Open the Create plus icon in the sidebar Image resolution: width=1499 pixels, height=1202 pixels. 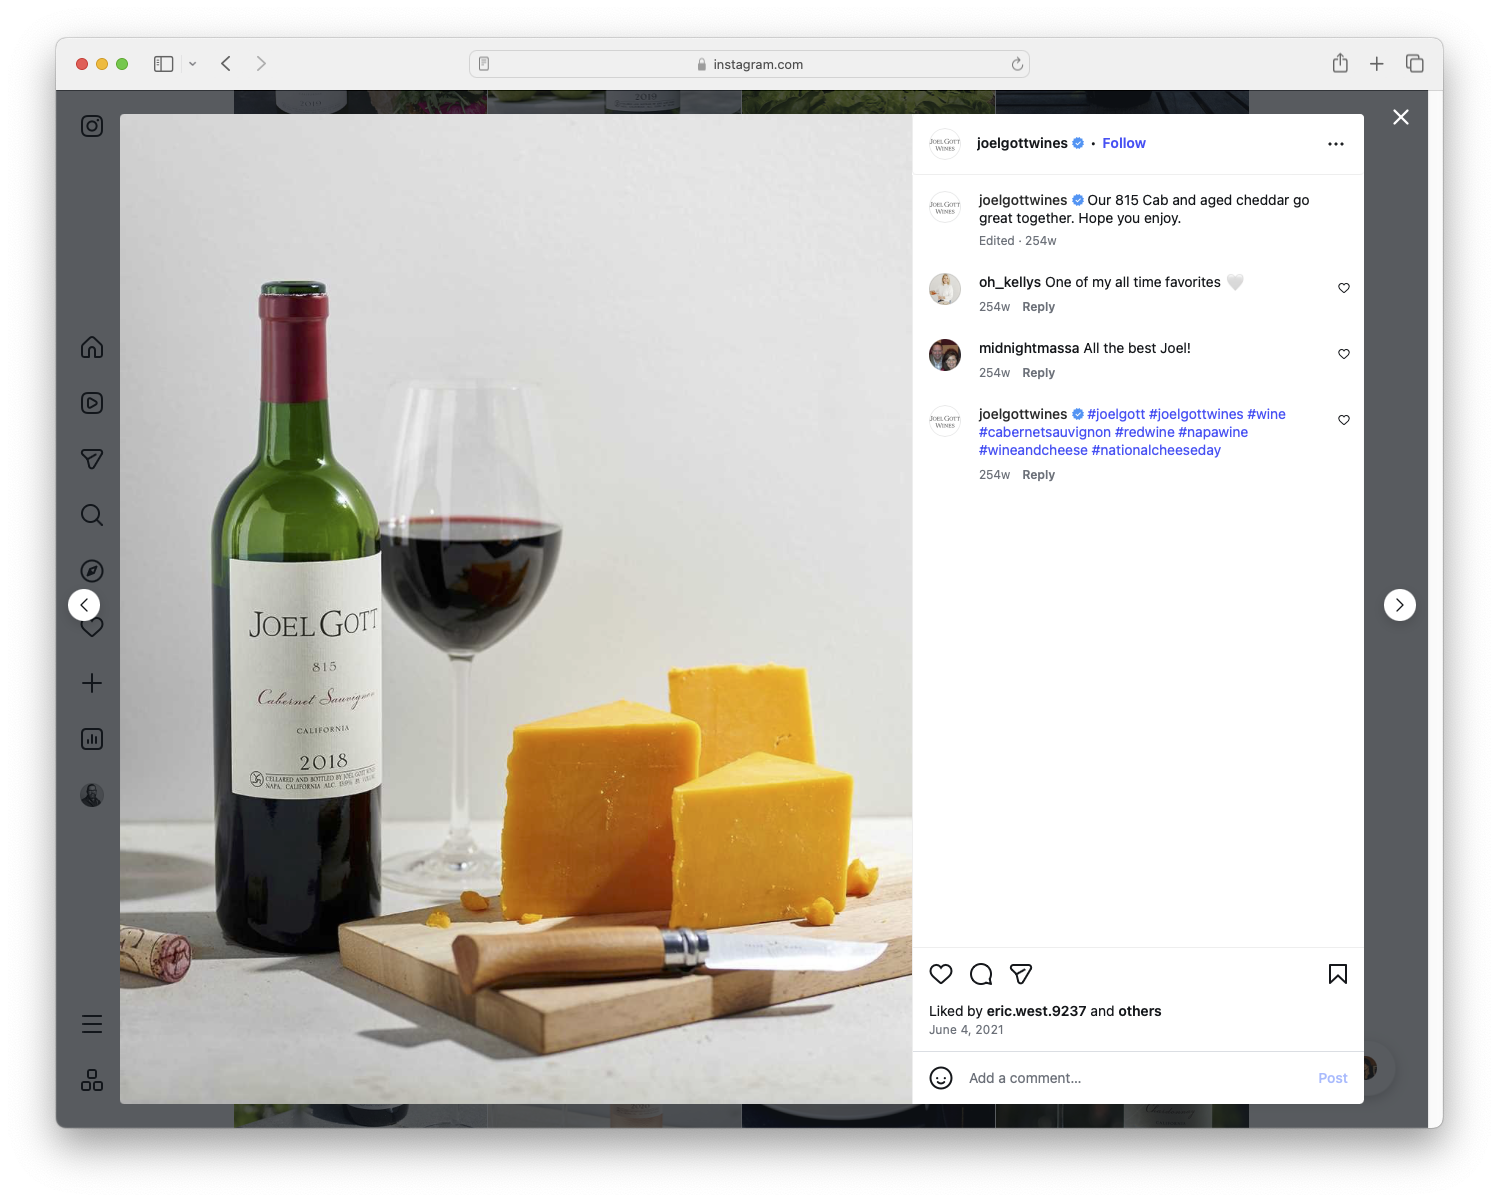(x=92, y=683)
